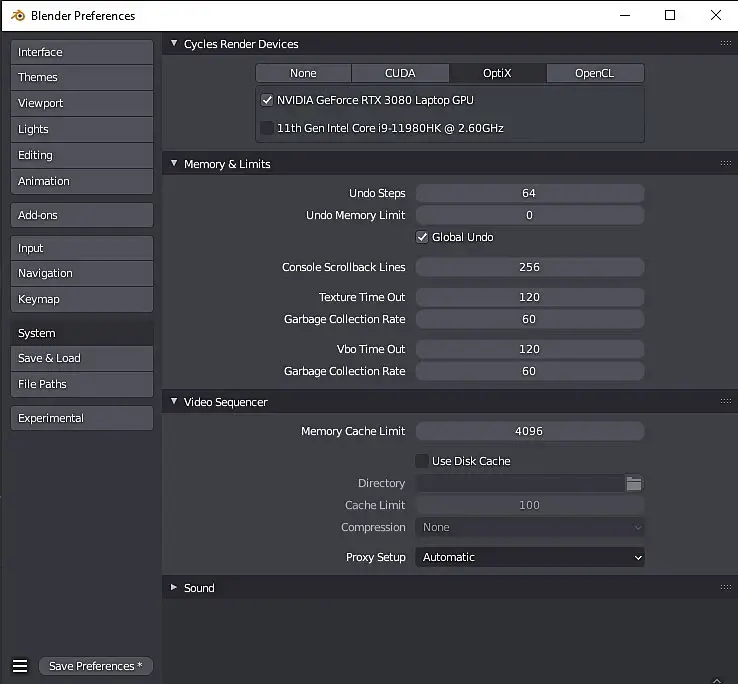This screenshot has width=738, height=684.
Task: Open the Keymap preferences section
Action: point(82,299)
